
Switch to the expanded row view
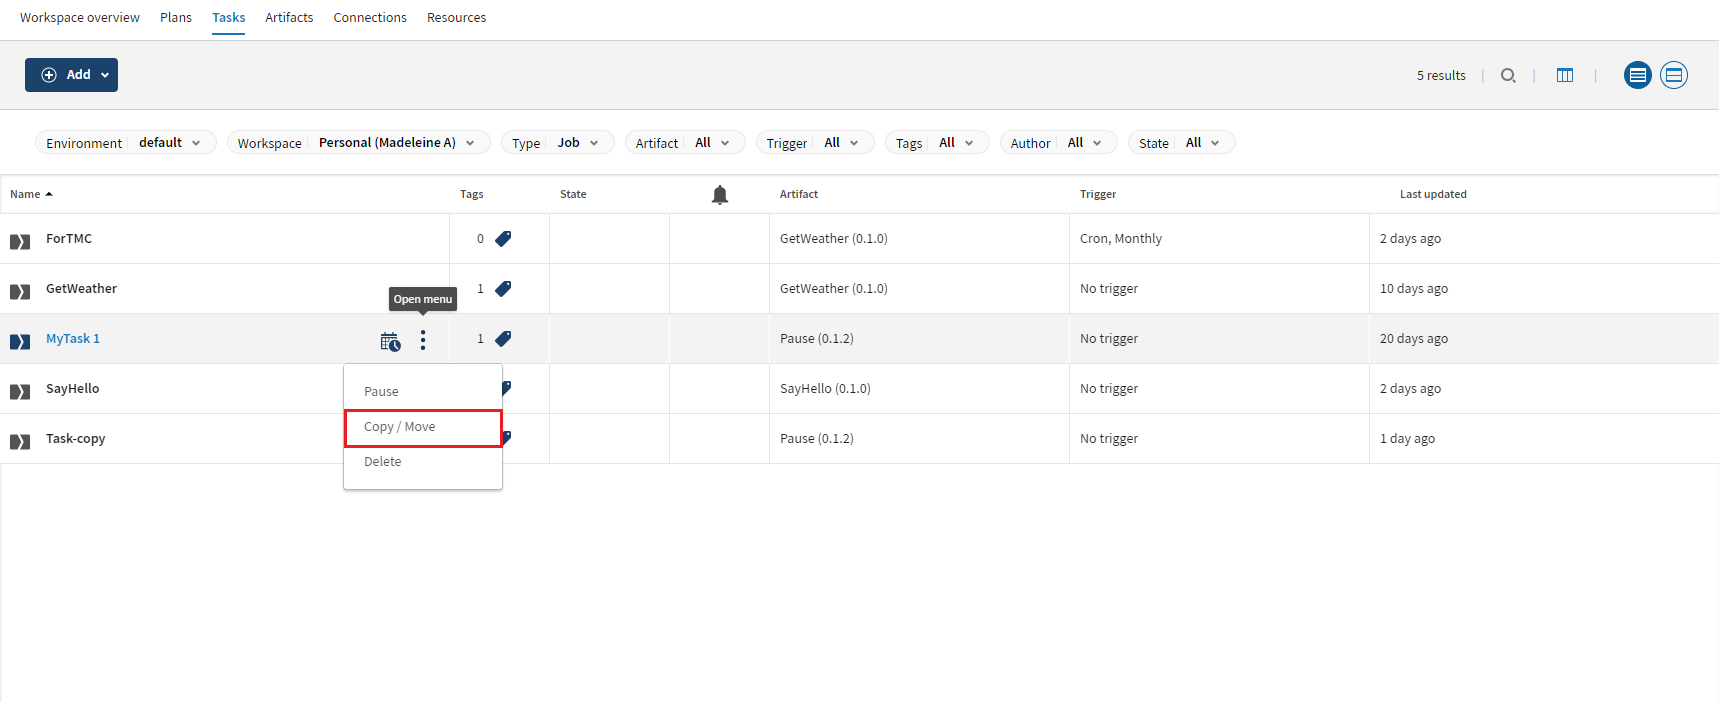[x=1673, y=75]
